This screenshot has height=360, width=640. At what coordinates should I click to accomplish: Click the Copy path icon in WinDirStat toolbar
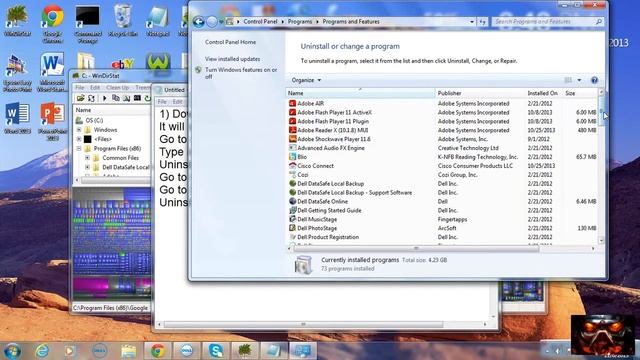point(116,98)
